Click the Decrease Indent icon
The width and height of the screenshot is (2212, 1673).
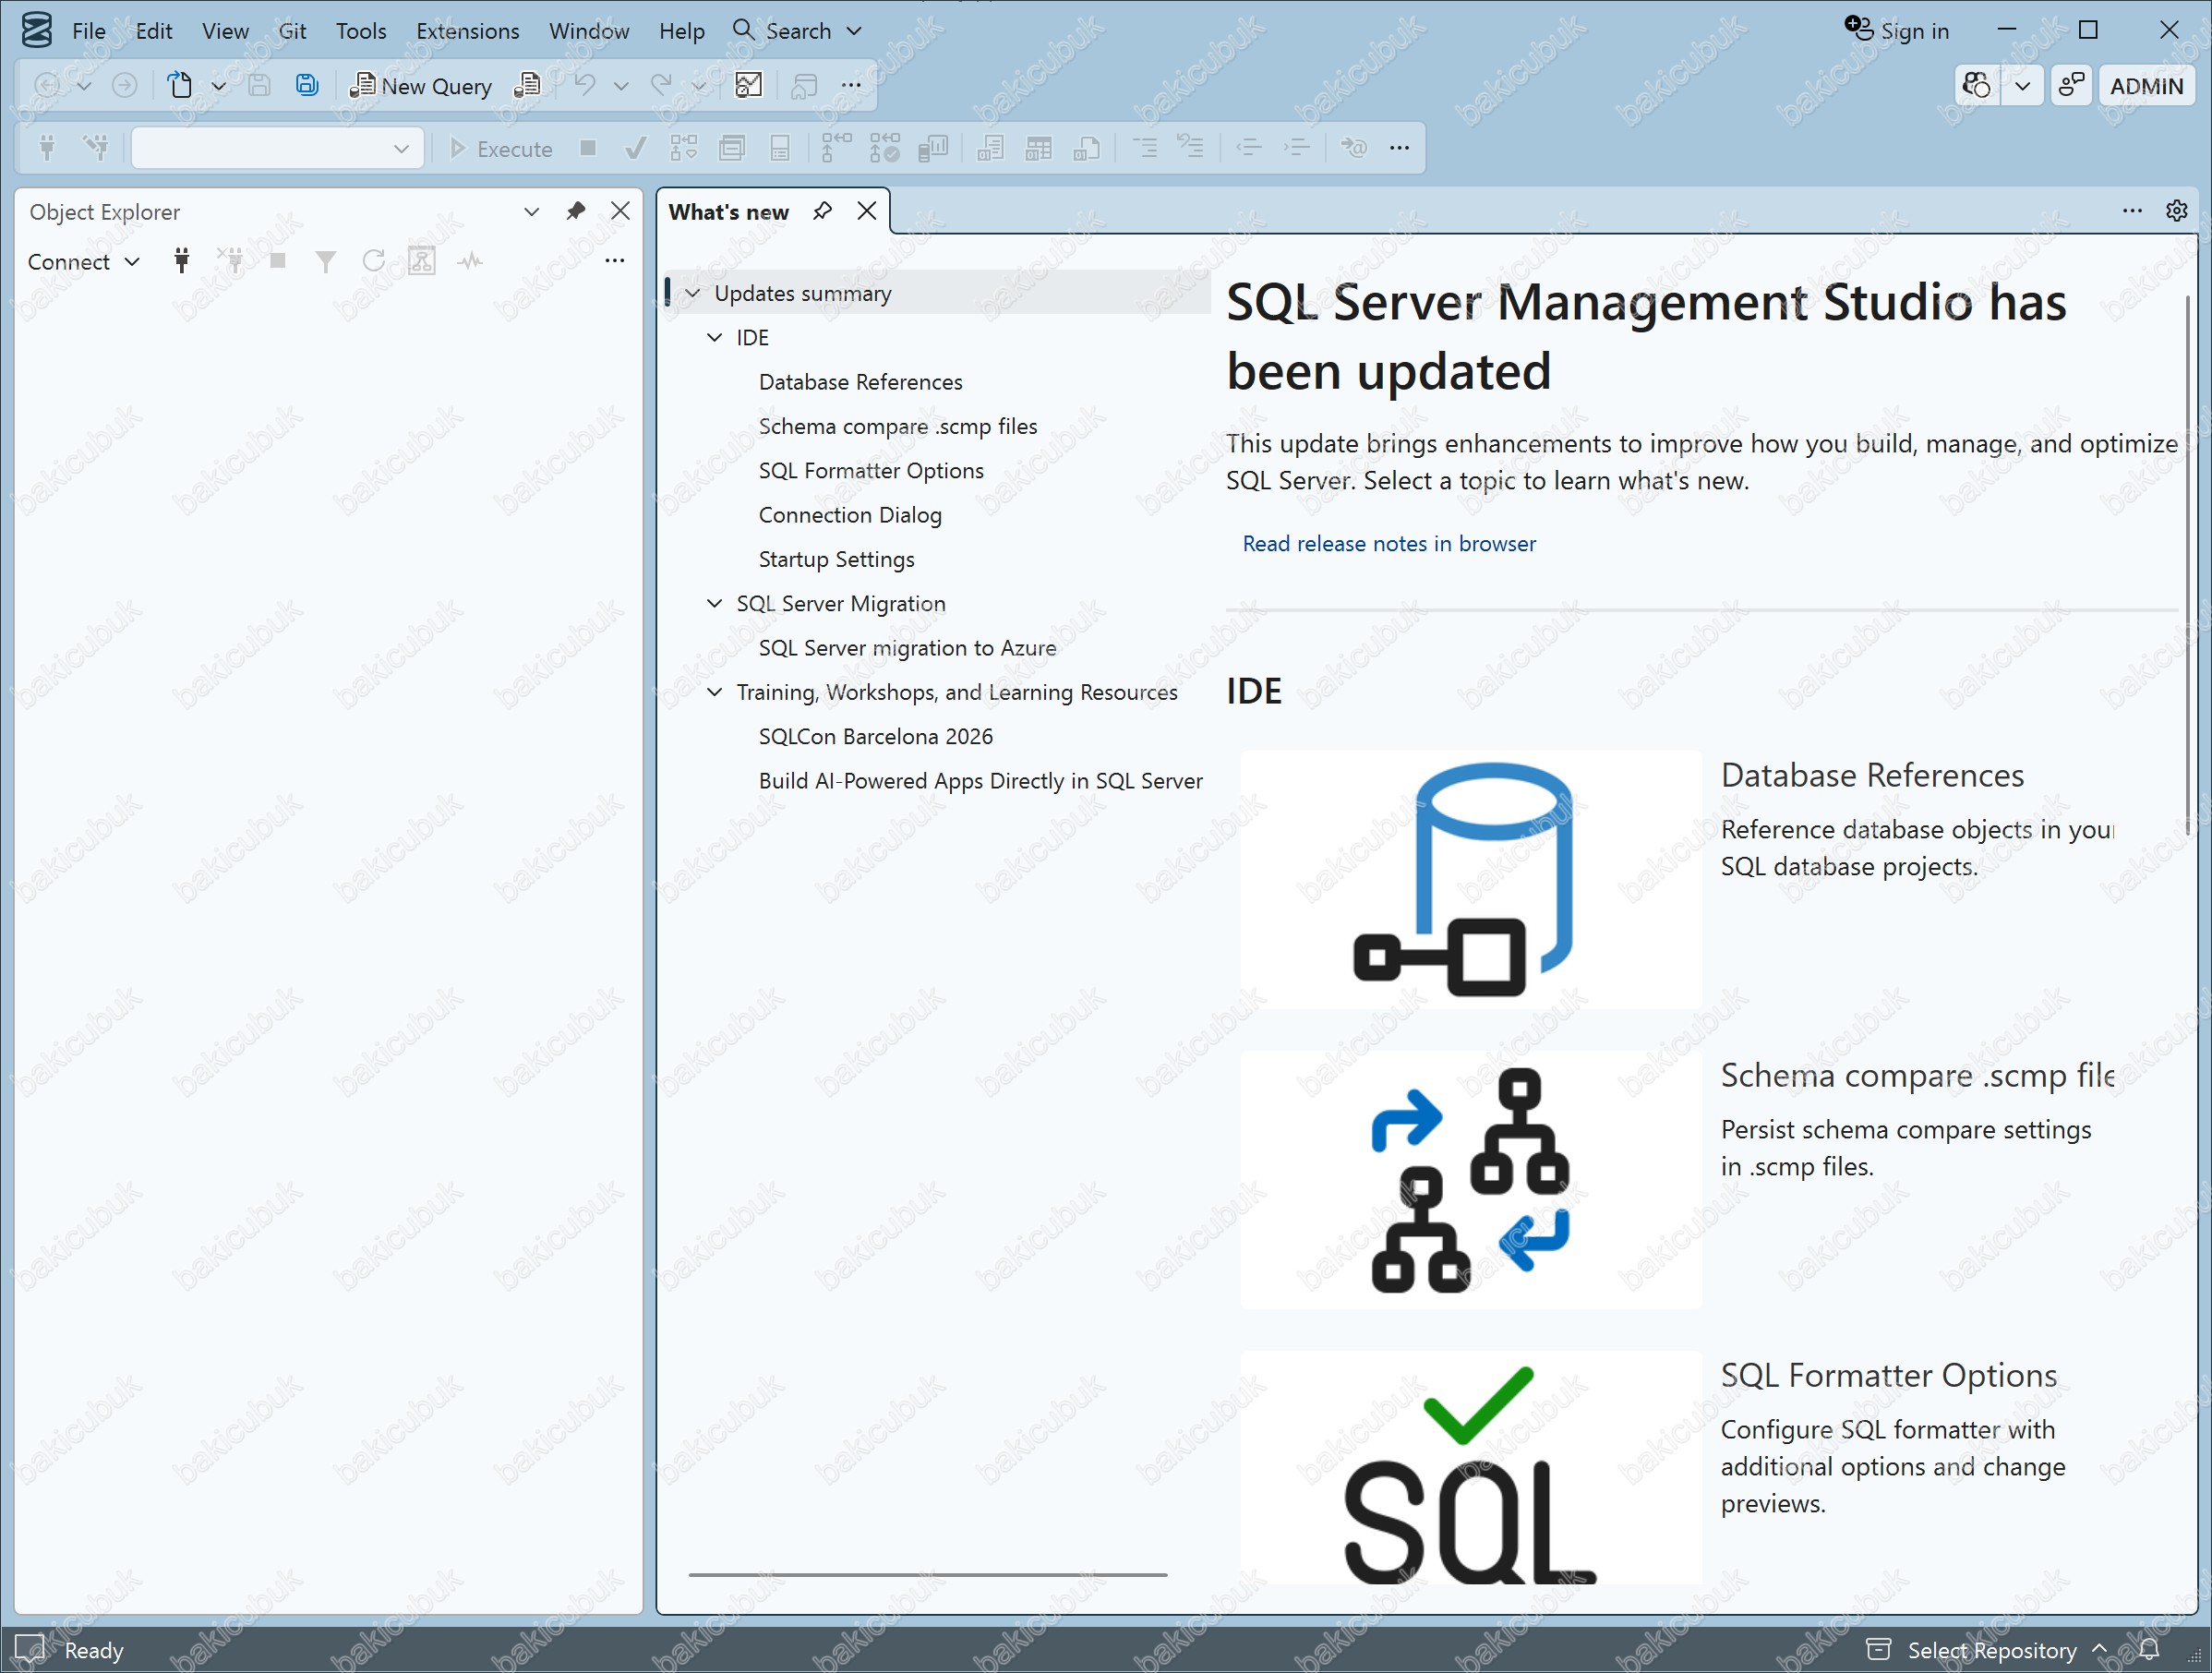[x=1248, y=149]
